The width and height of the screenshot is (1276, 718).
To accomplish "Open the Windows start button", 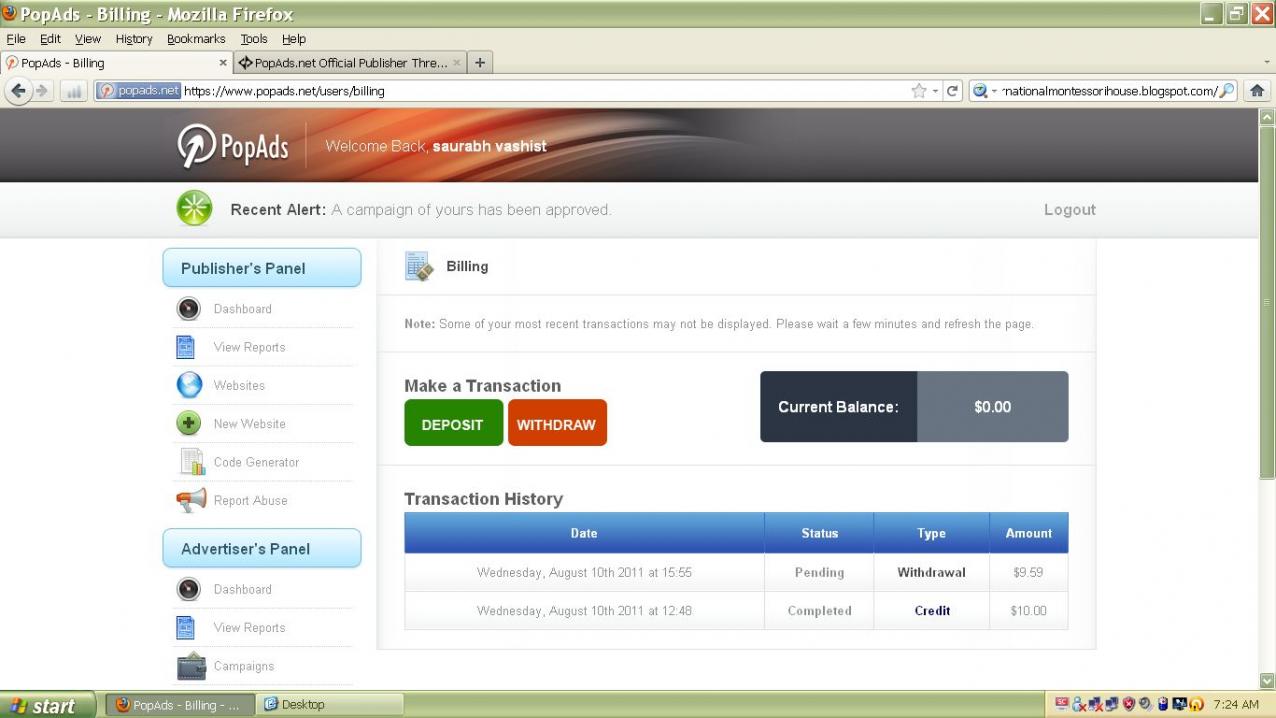I will 48,705.
